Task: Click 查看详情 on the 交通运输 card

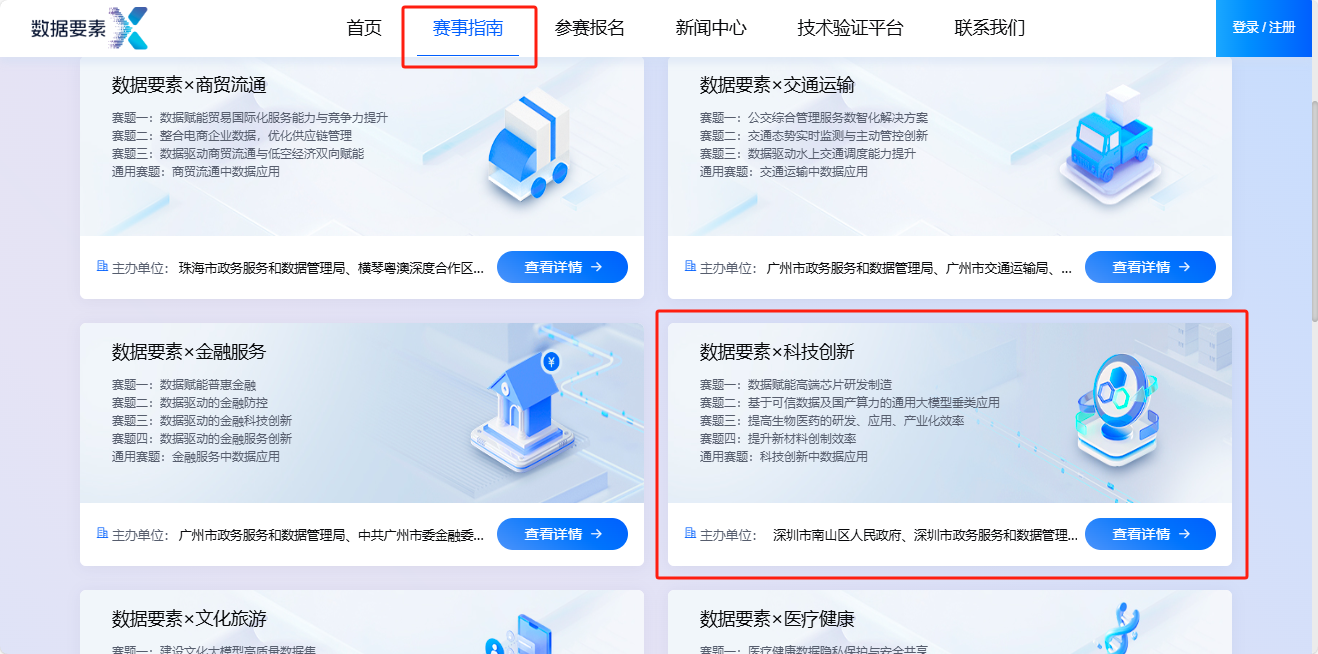Action: 1150,267
